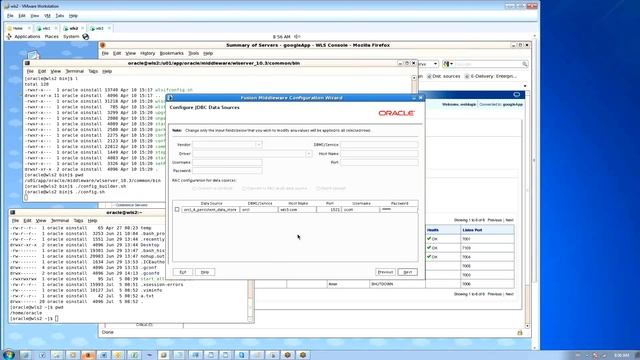Select the last RAC configuration radio option
Viewport: 640px width, 360px height.
coord(318,189)
